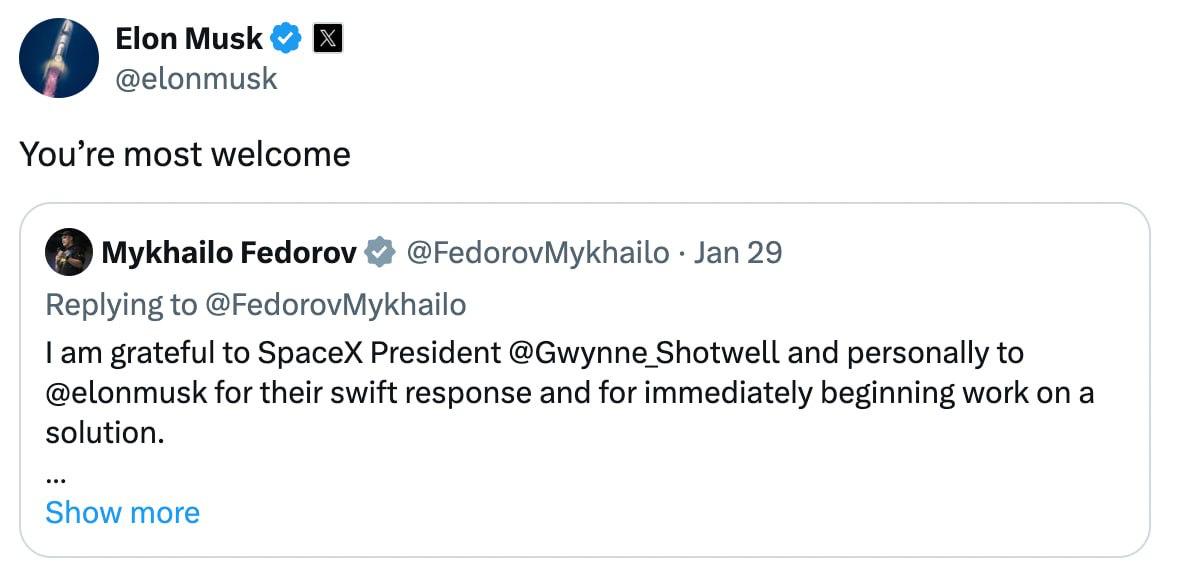Screen dimensions: 1180x576
Task: Click @FedorovMykhailo in the "Replying to" line
Action: pos(335,304)
